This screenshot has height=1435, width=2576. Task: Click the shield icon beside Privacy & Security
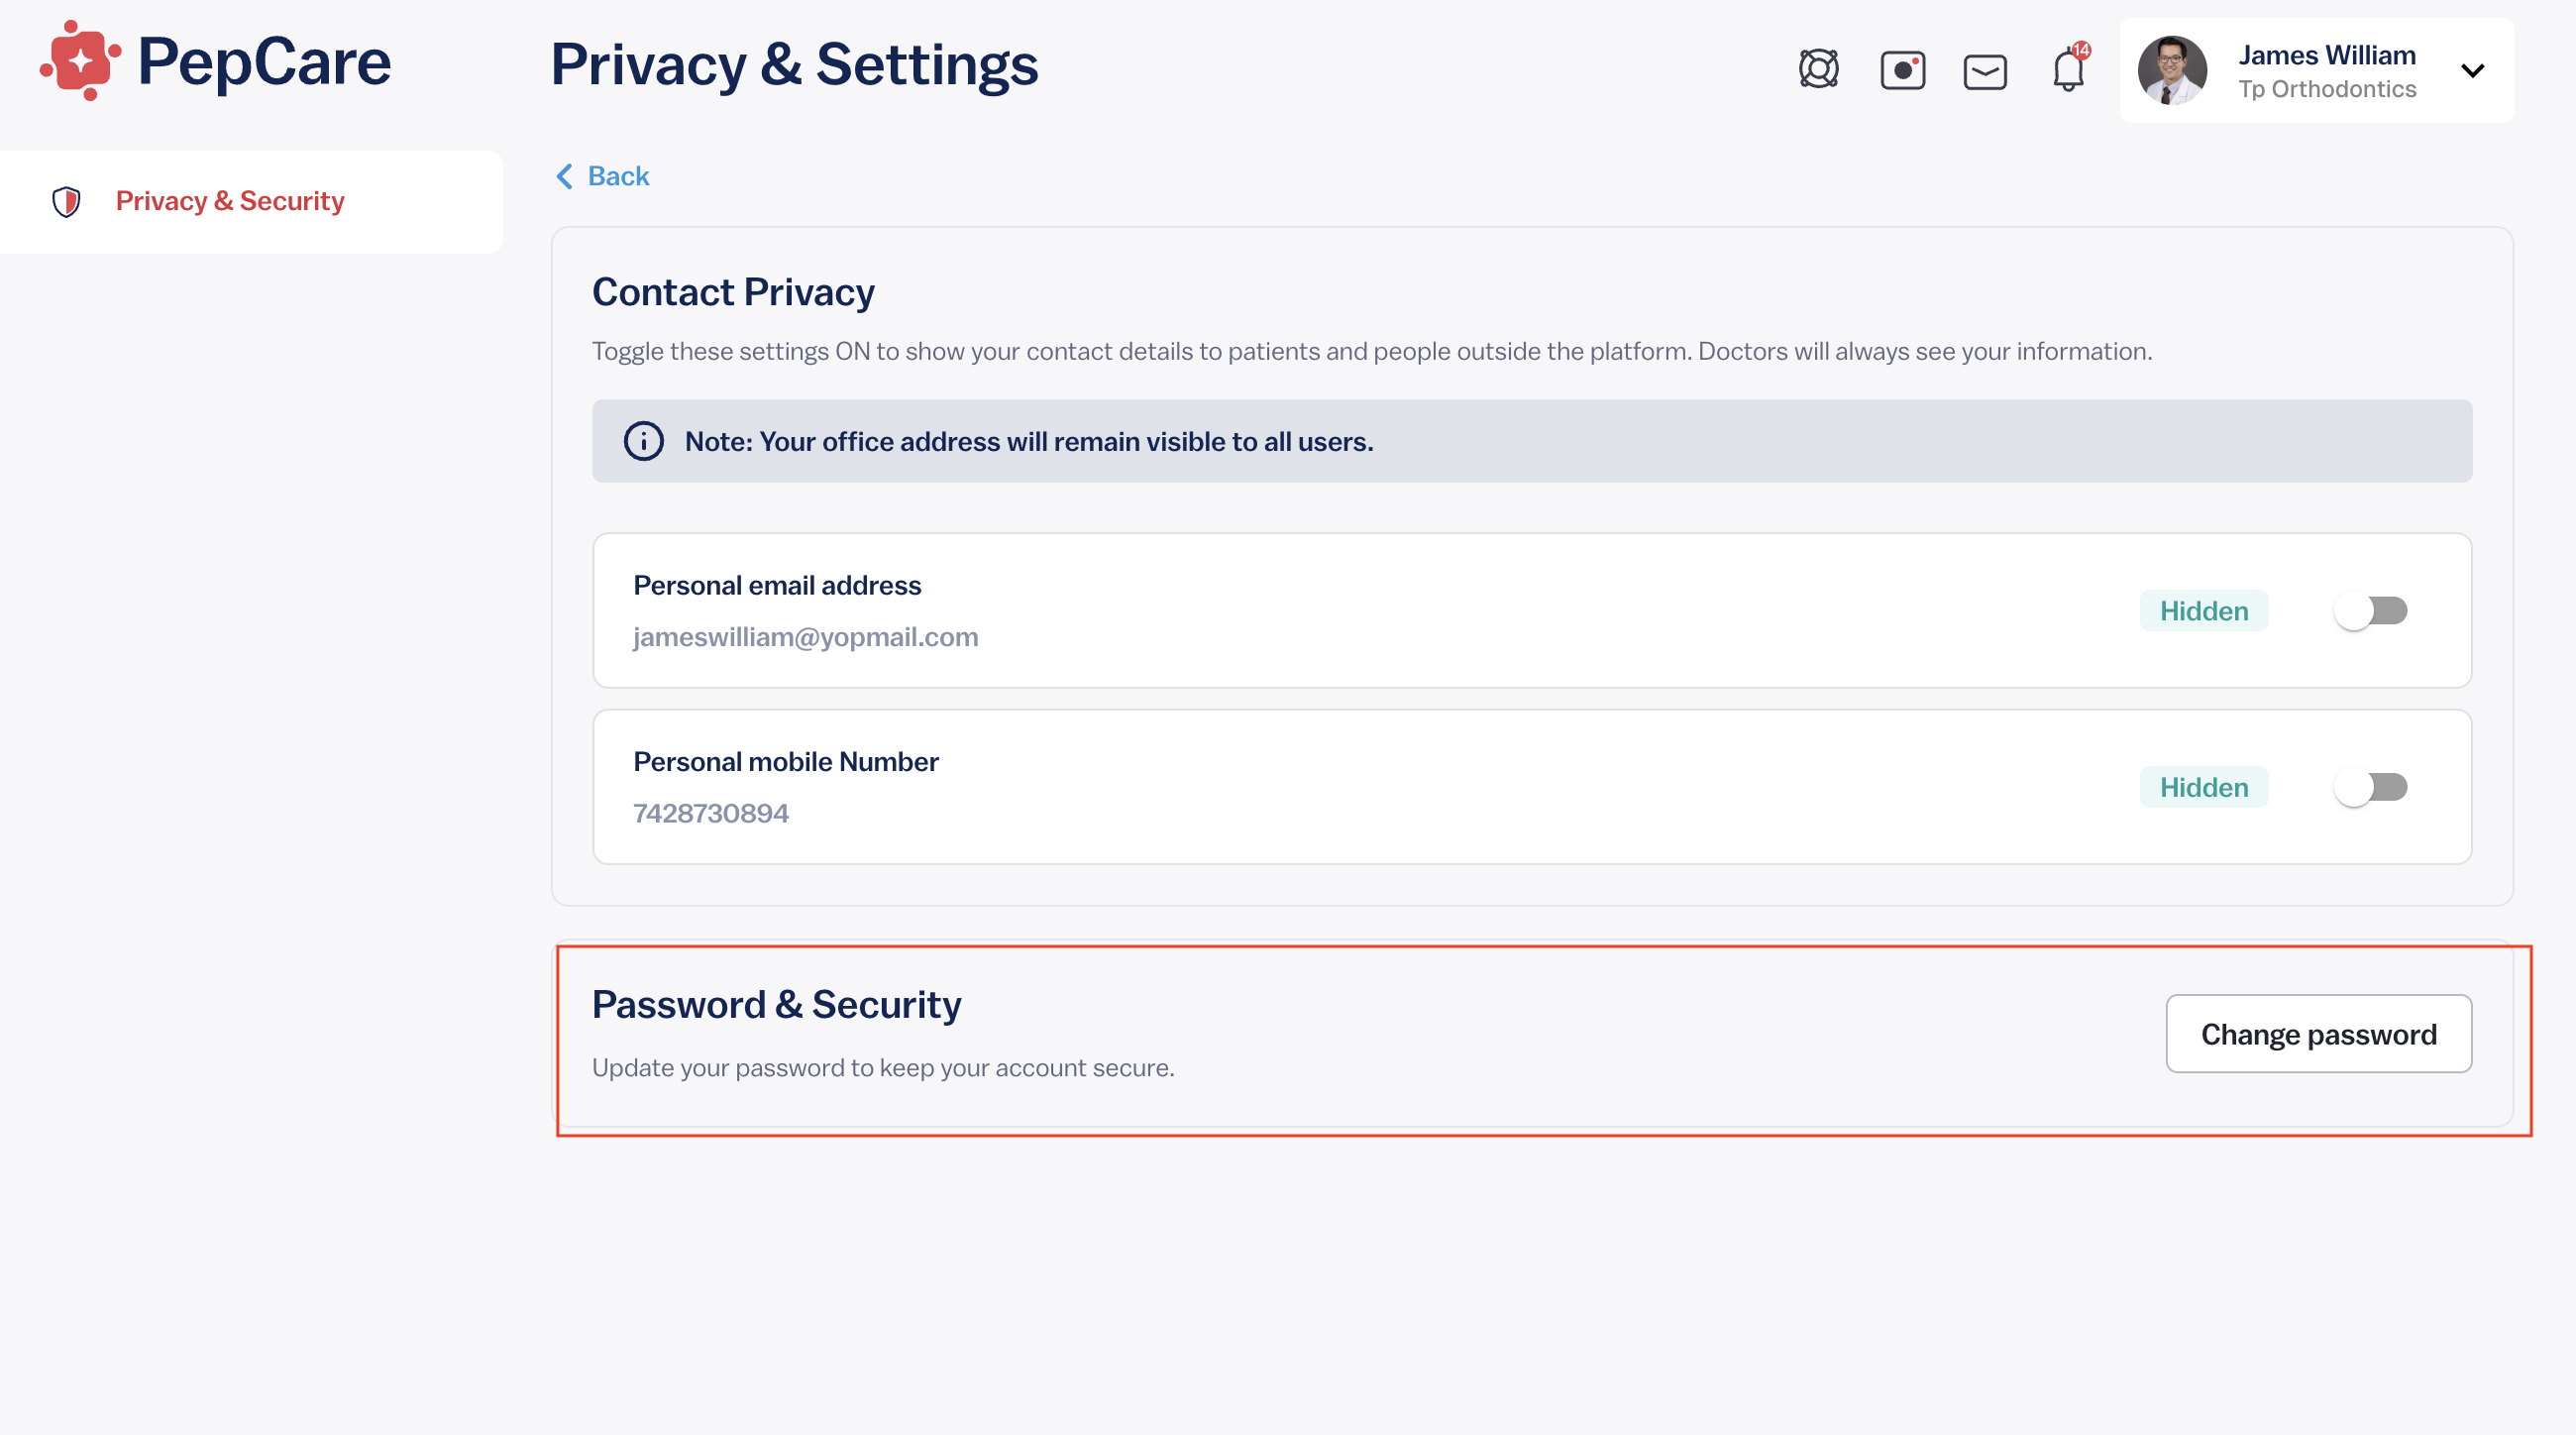tap(66, 201)
